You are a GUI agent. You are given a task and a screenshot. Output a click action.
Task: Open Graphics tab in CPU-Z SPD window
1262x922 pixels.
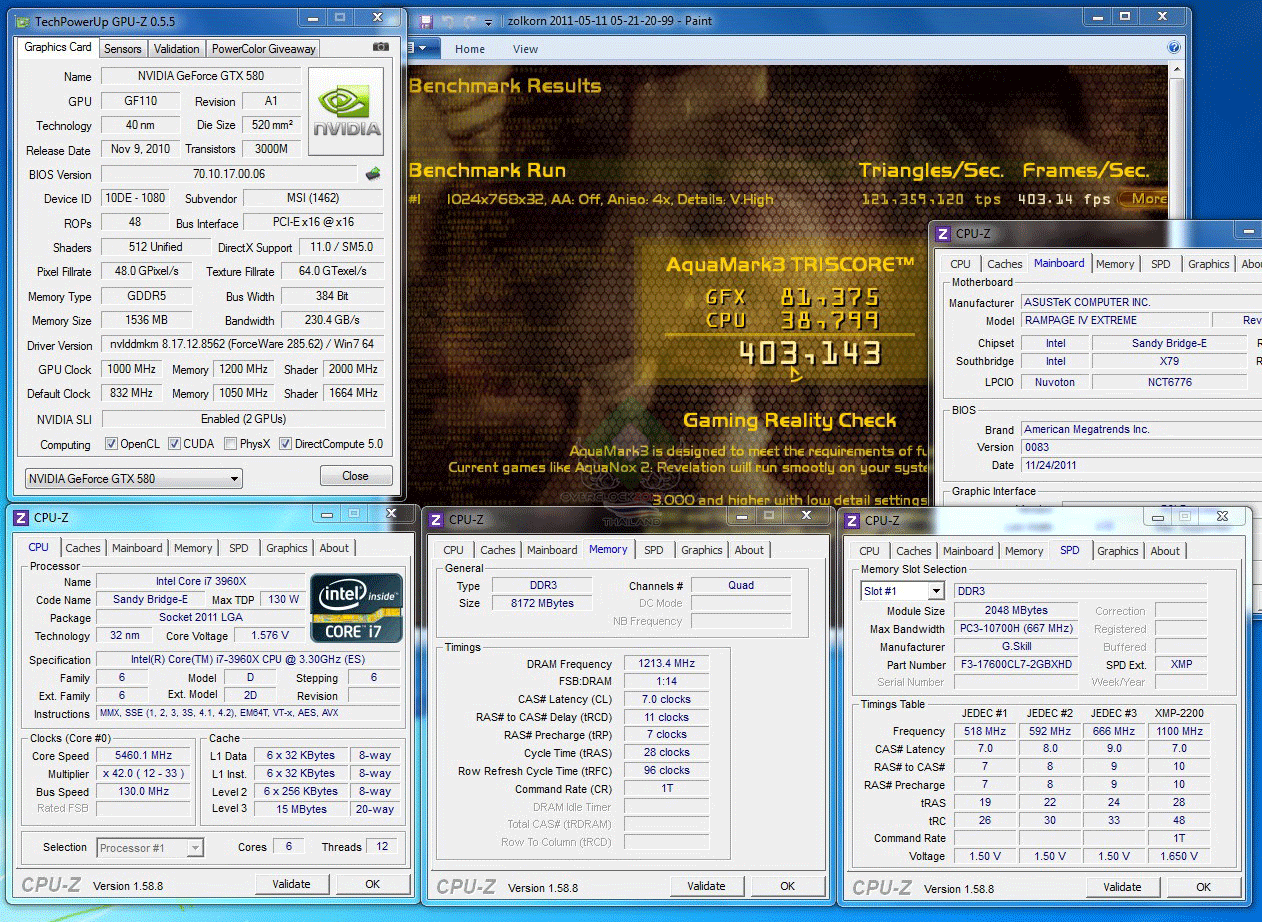[x=1118, y=551]
